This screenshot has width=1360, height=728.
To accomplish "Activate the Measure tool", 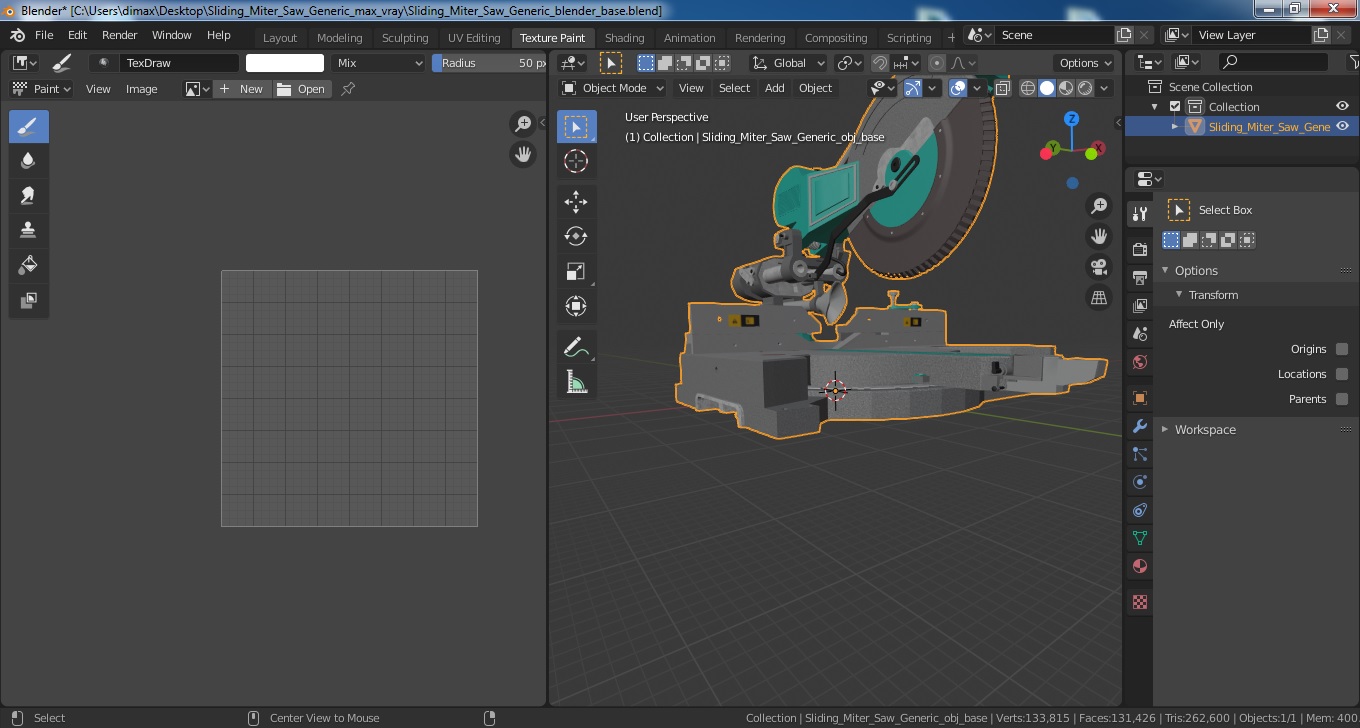I will (x=576, y=382).
